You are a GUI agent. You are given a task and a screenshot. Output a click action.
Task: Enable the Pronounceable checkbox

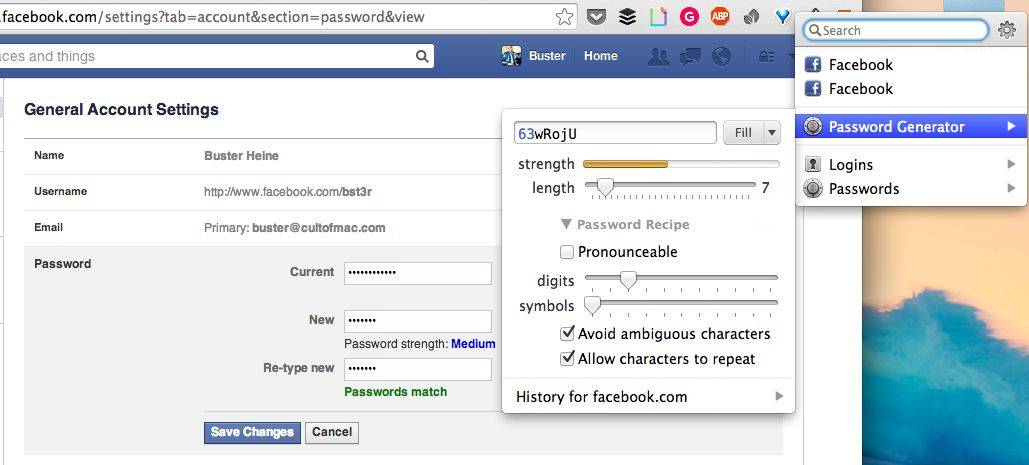point(567,252)
